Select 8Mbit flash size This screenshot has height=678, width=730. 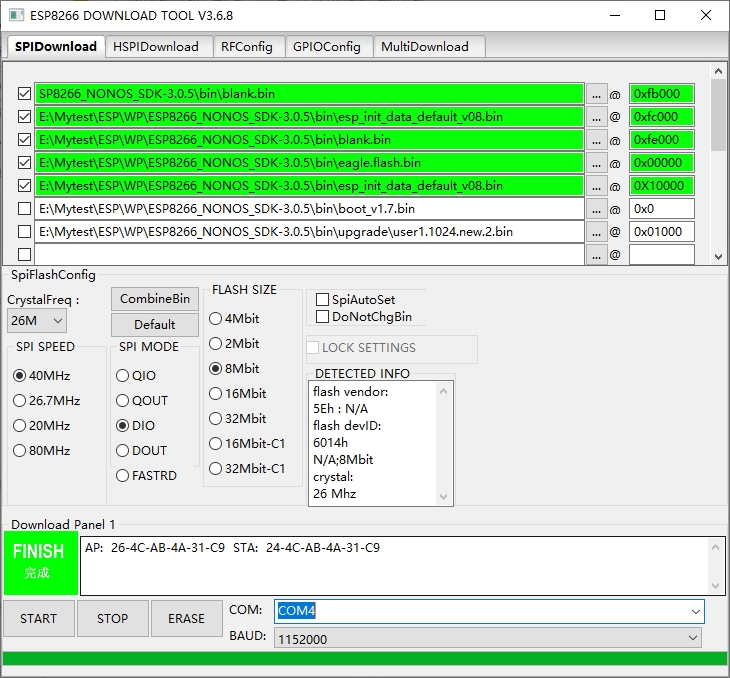(x=234, y=369)
